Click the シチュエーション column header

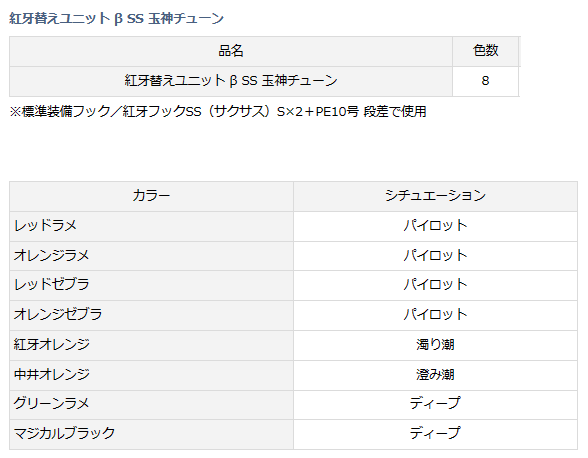(x=435, y=196)
